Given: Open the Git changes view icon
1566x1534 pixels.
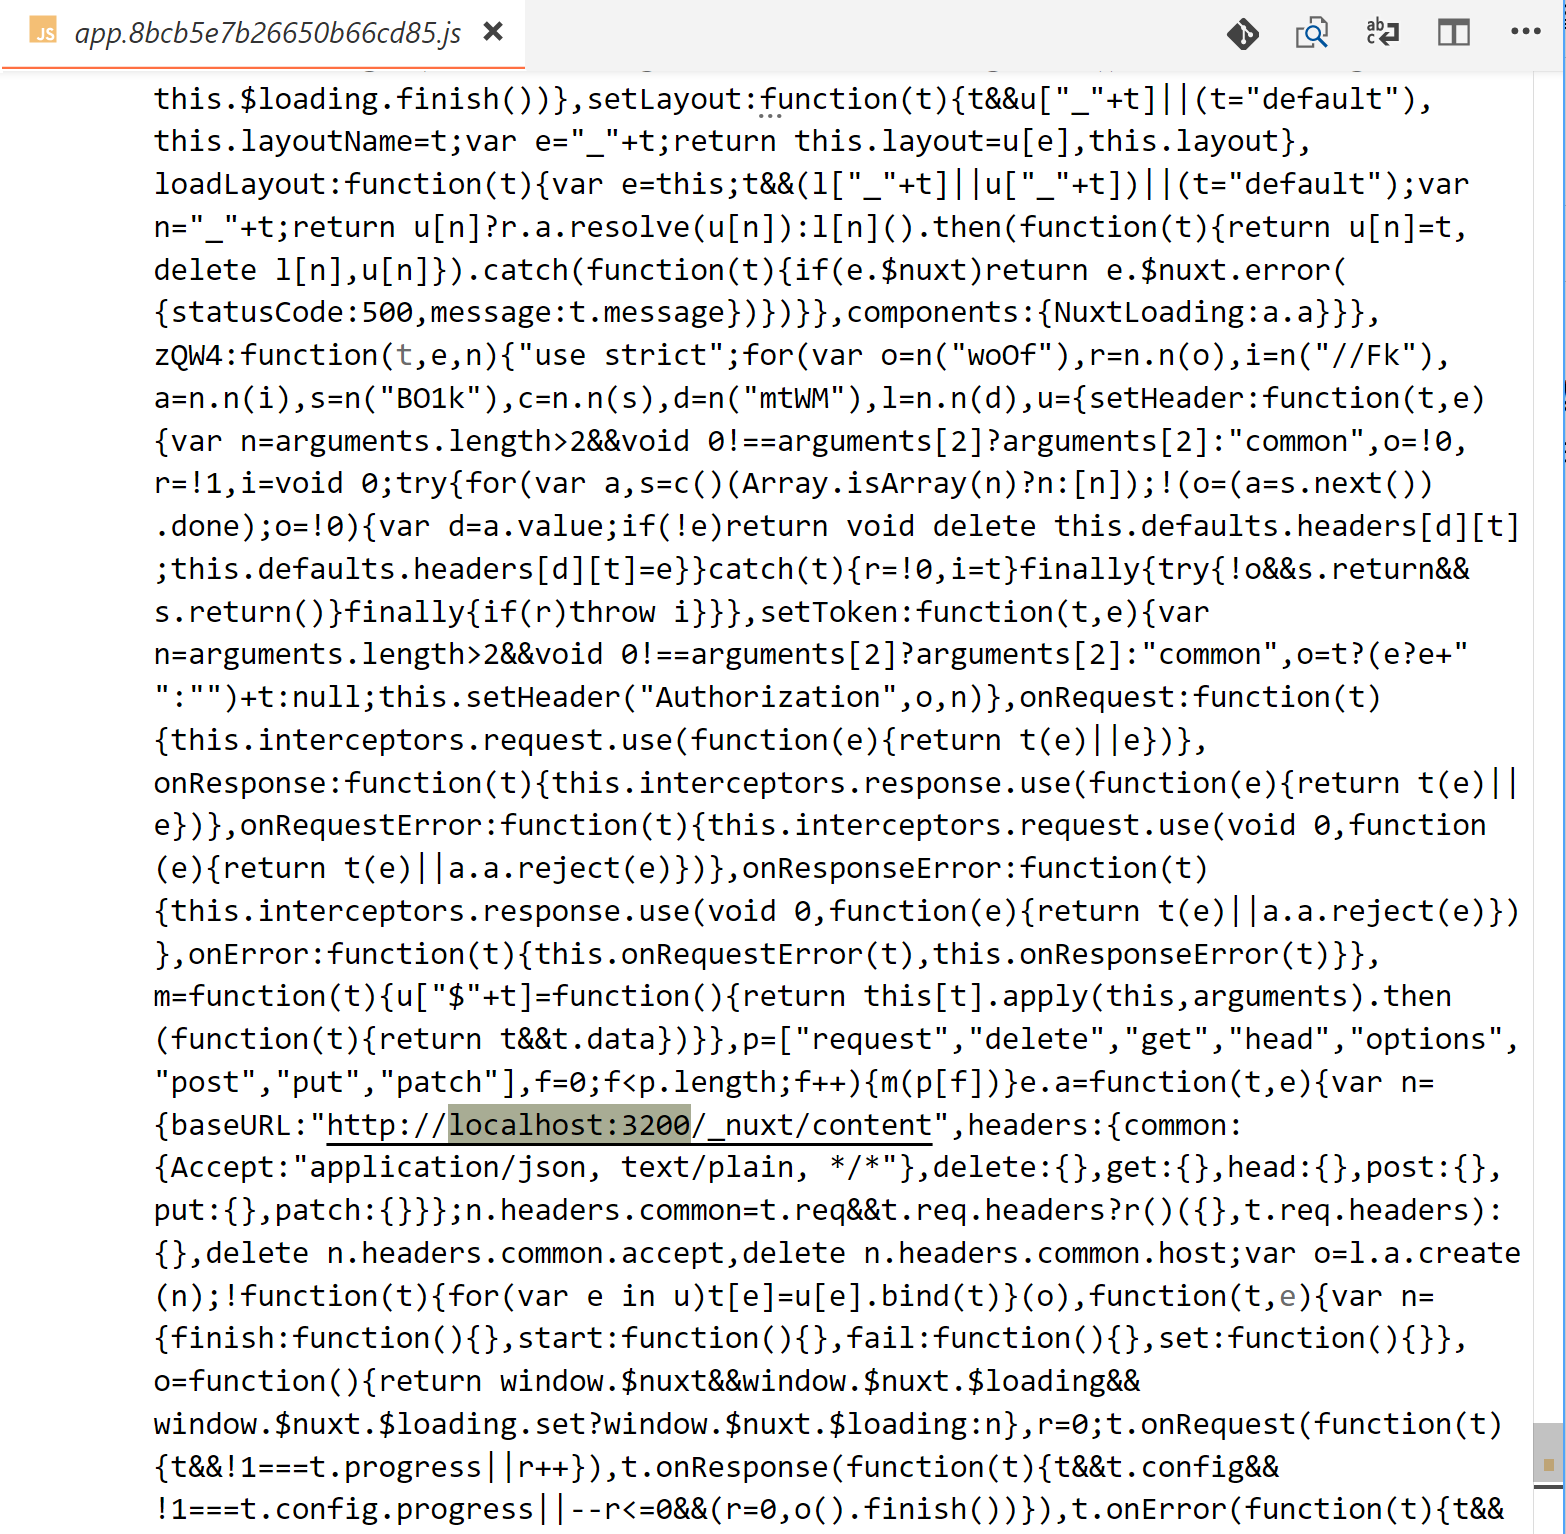Looking at the screenshot, I should (1242, 34).
